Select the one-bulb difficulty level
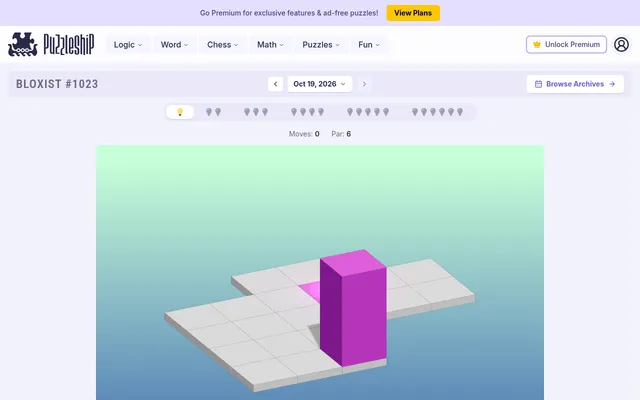The width and height of the screenshot is (640, 400). 180,112
